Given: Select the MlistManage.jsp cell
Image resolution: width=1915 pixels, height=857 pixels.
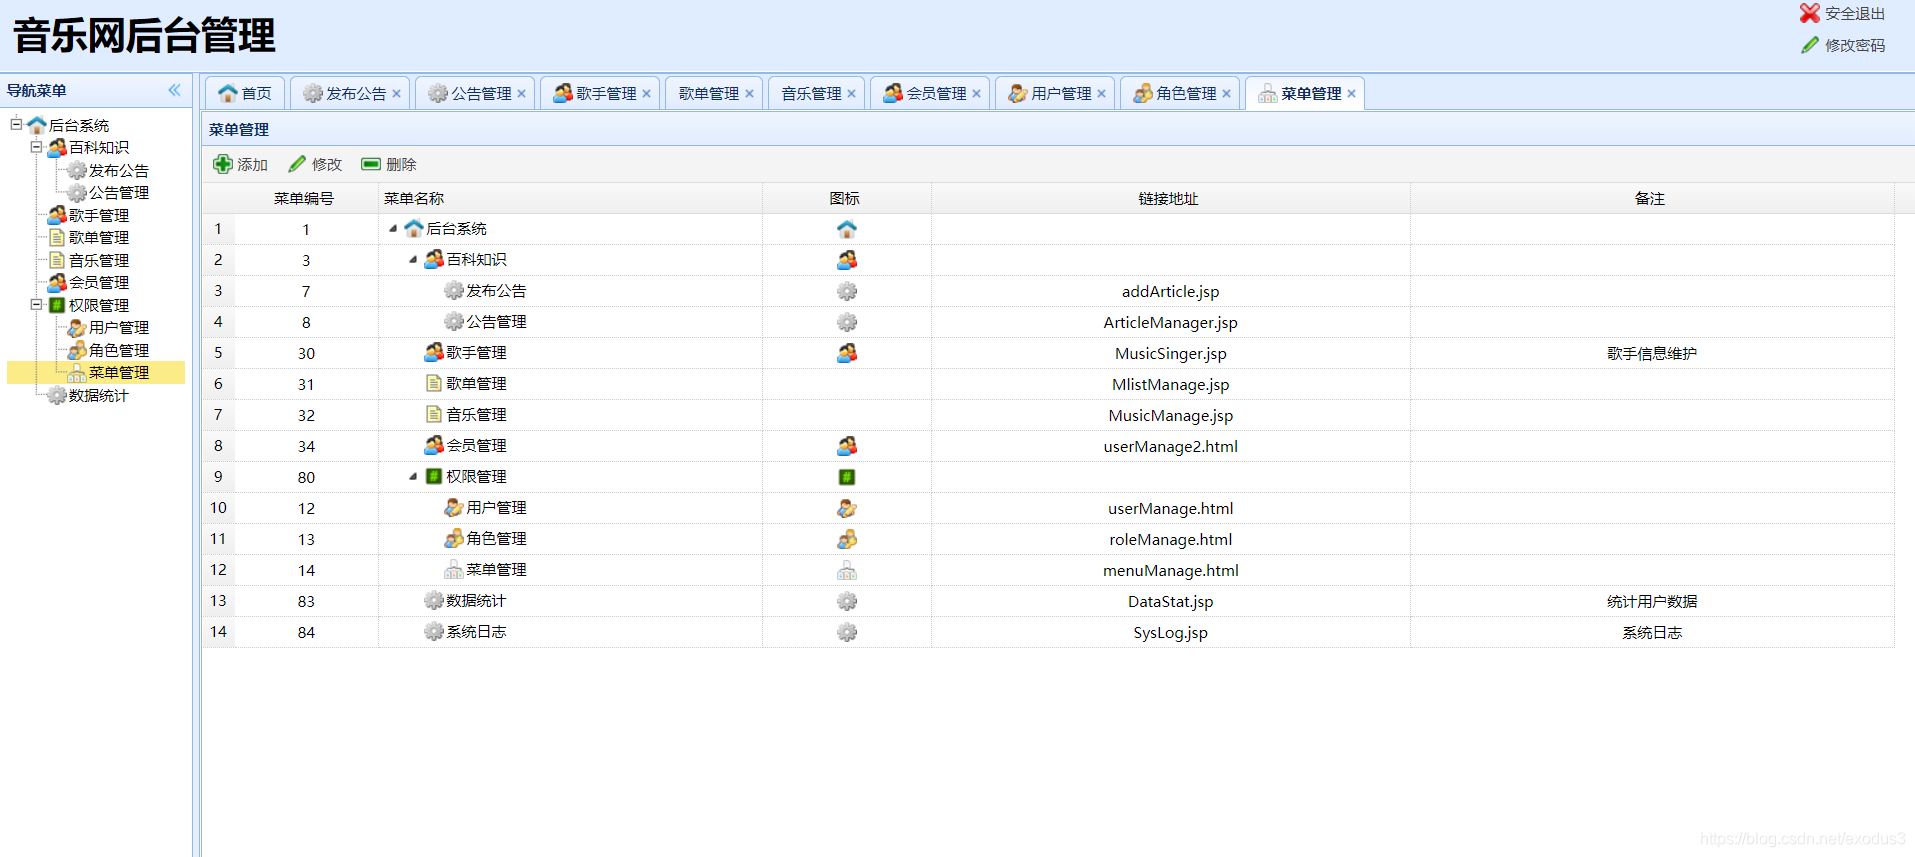Looking at the screenshot, I should 1171,384.
